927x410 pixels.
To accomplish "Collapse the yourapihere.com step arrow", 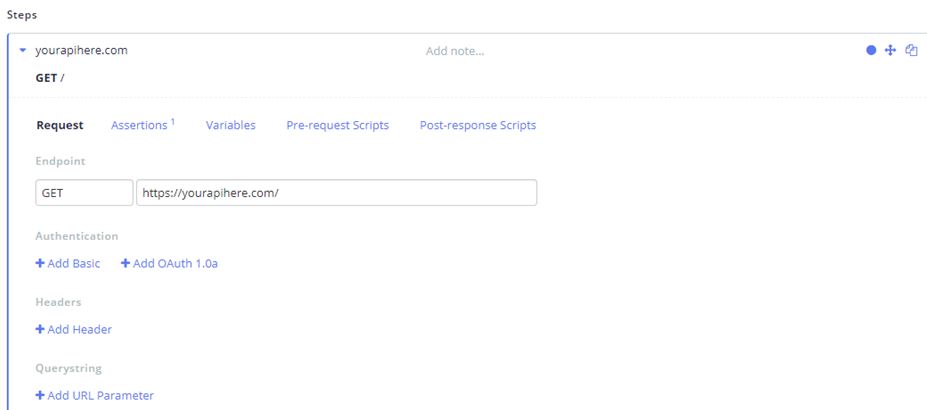I will (23, 51).
